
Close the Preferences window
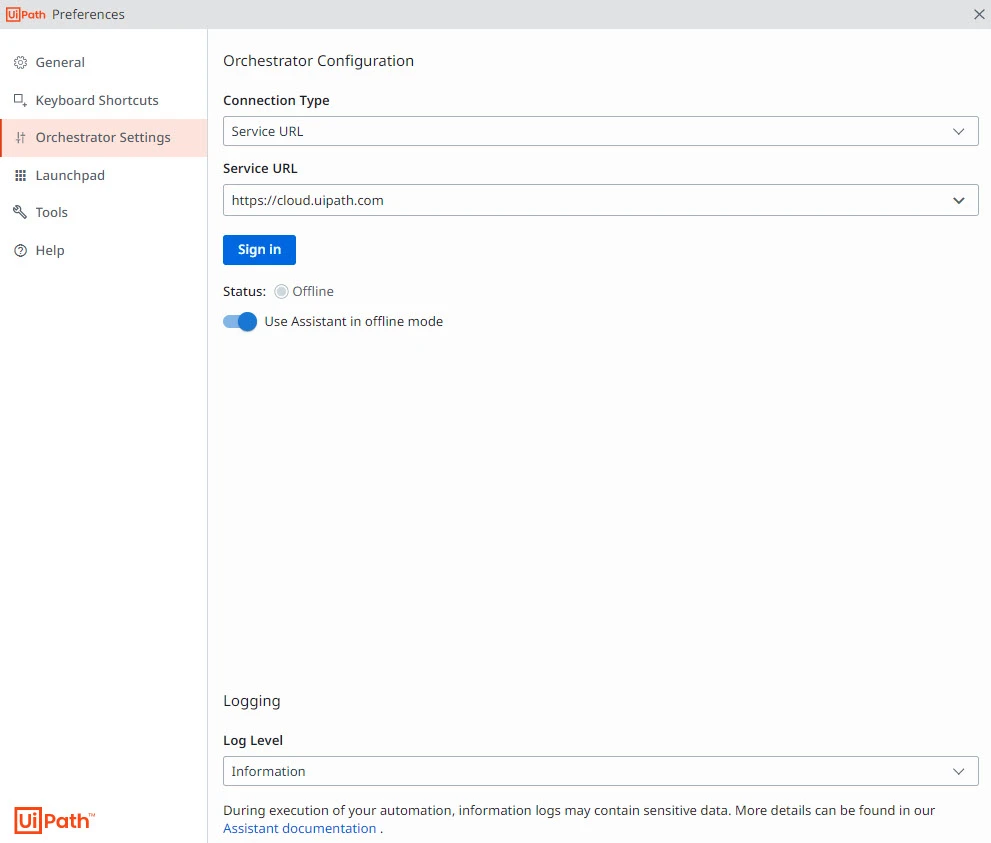979,14
